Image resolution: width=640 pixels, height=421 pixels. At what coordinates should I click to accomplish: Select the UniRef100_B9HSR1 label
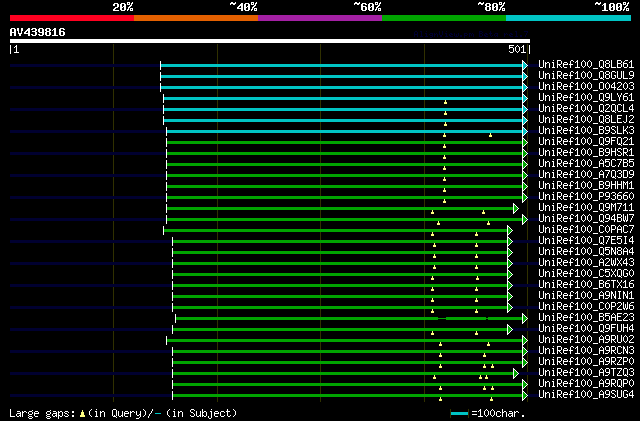tap(586, 152)
